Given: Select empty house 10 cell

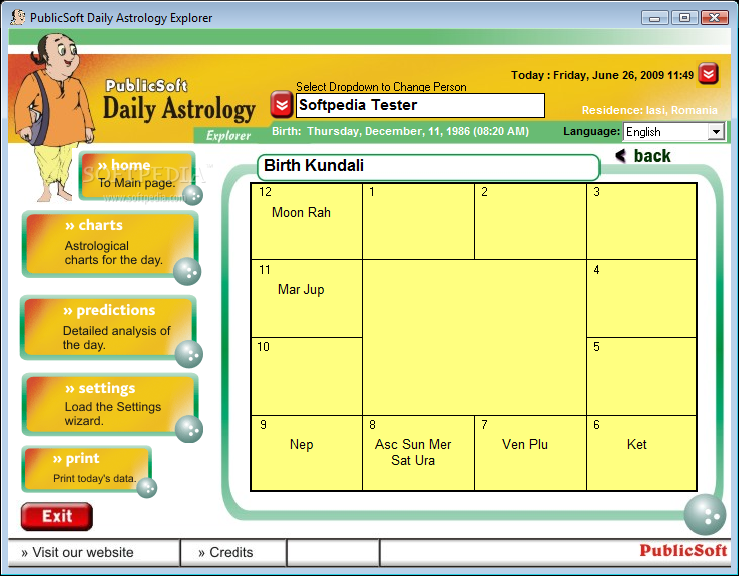Looking at the screenshot, I should pos(307,376).
